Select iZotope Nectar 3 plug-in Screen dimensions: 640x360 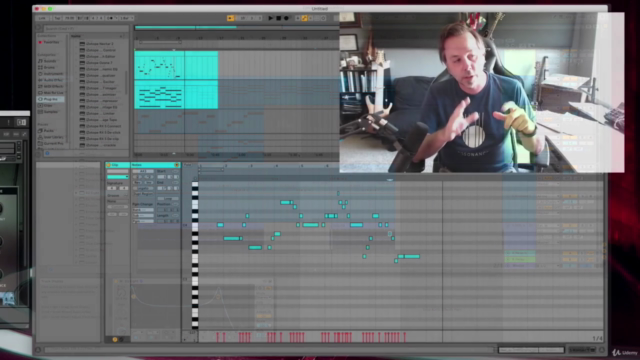pos(98,44)
